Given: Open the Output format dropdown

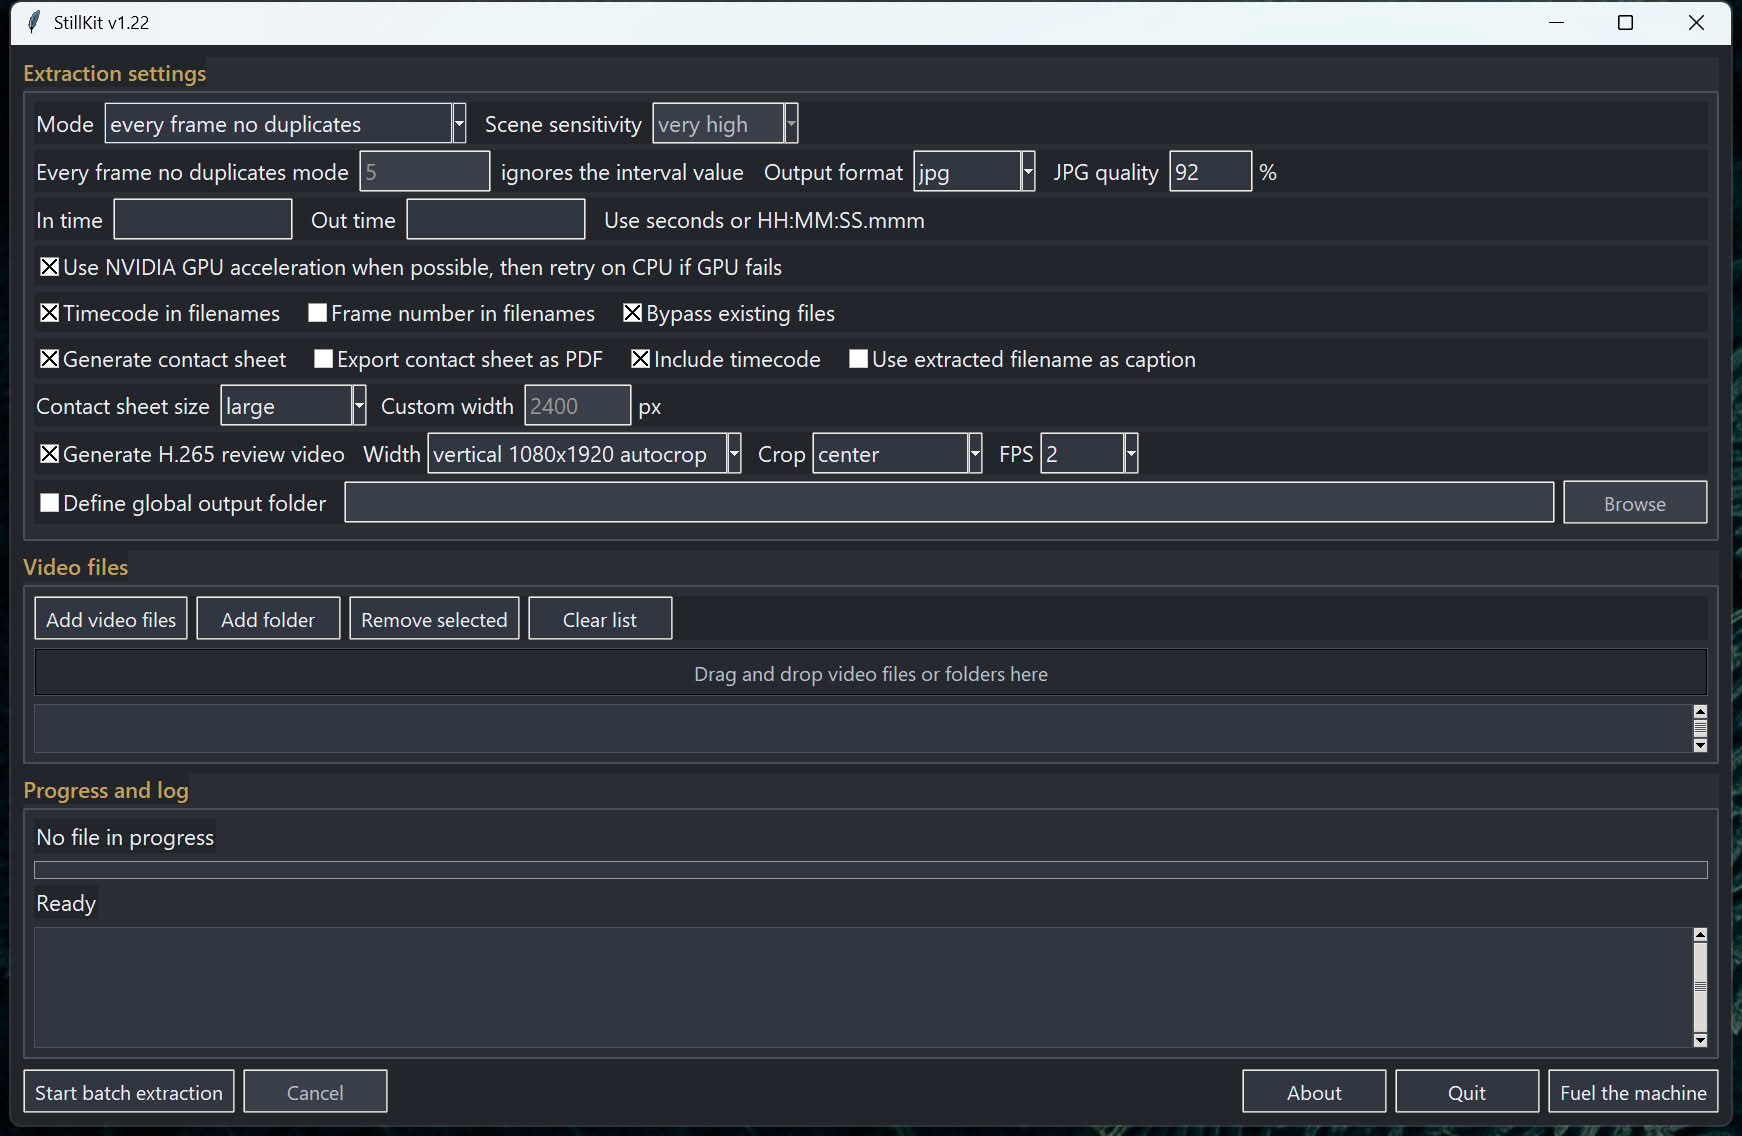Looking at the screenshot, I should (1027, 171).
